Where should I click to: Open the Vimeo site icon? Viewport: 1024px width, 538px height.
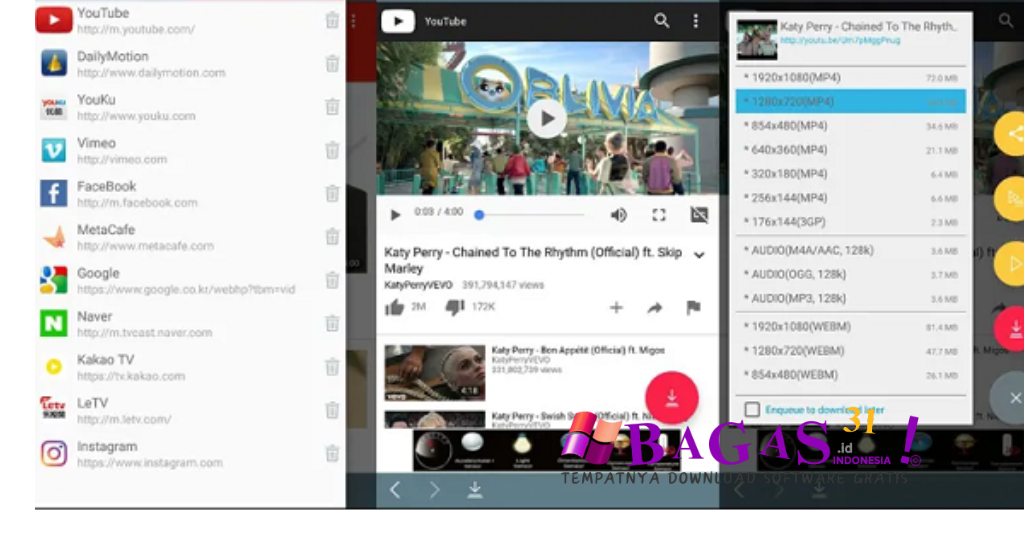(54, 150)
